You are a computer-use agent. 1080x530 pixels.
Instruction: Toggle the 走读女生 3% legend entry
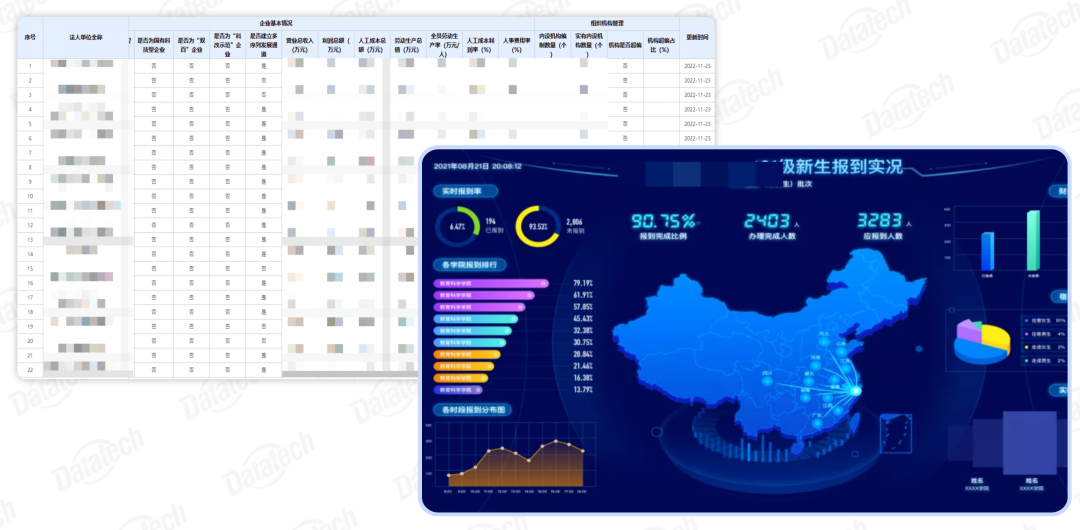coord(1045,347)
